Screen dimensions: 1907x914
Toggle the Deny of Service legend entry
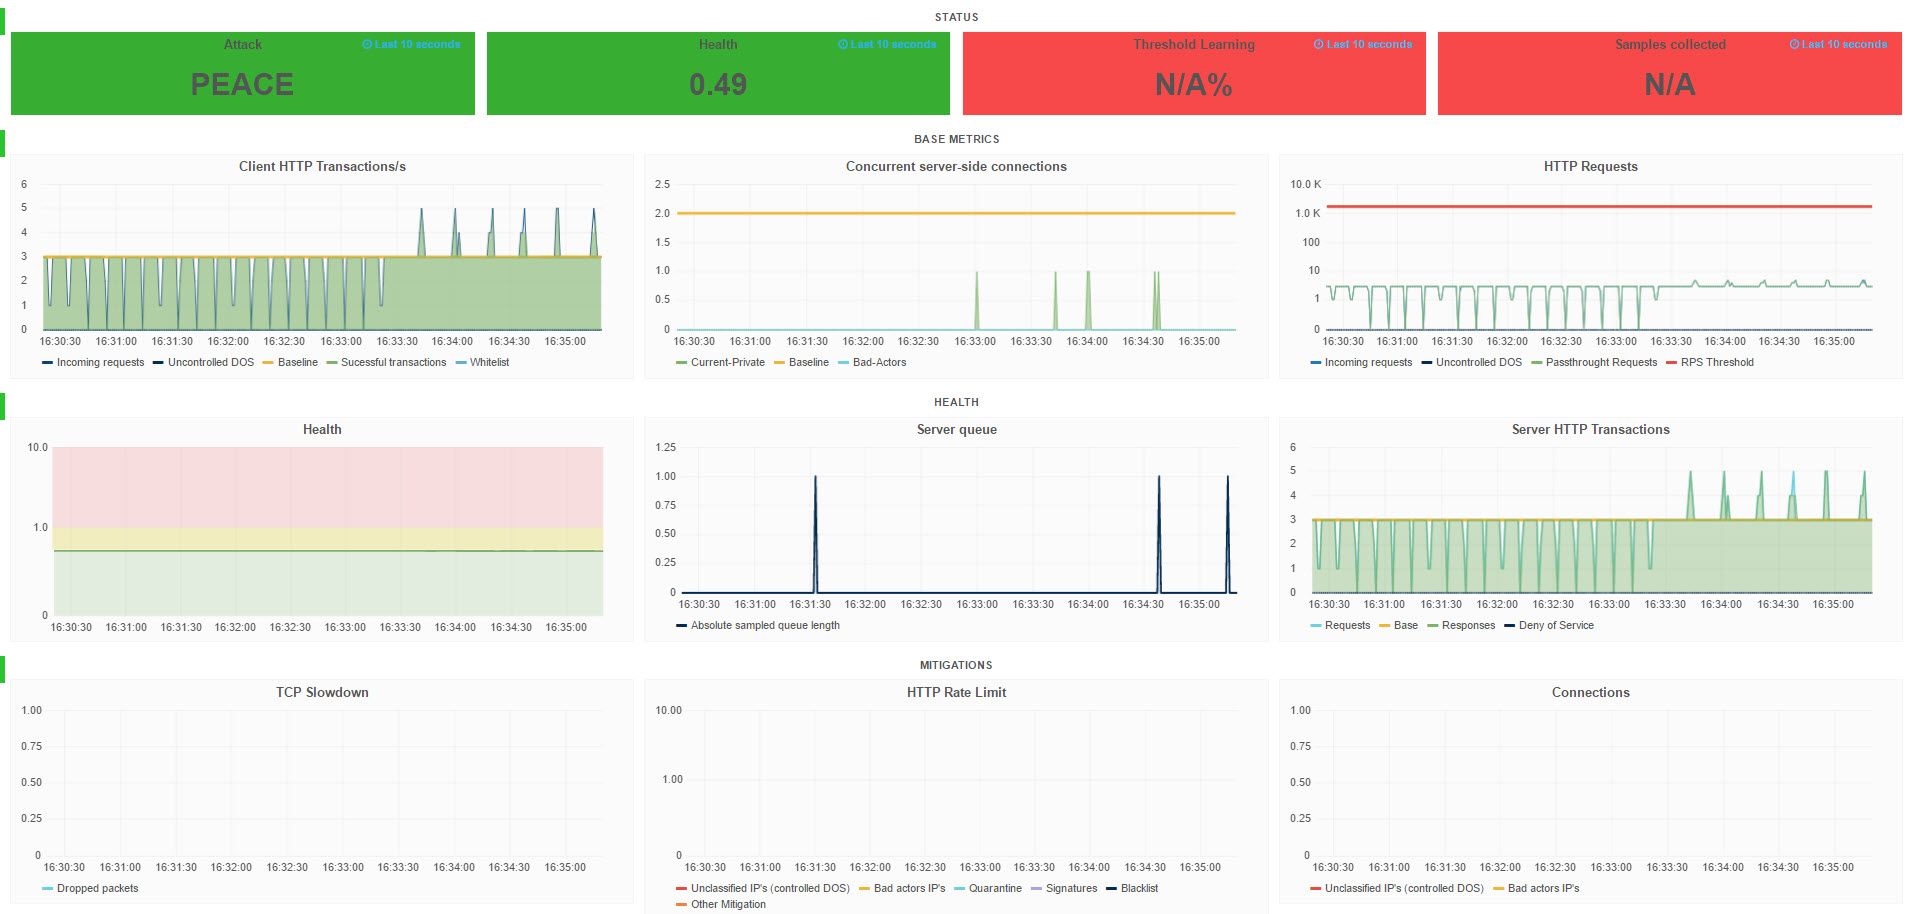(x=1556, y=626)
